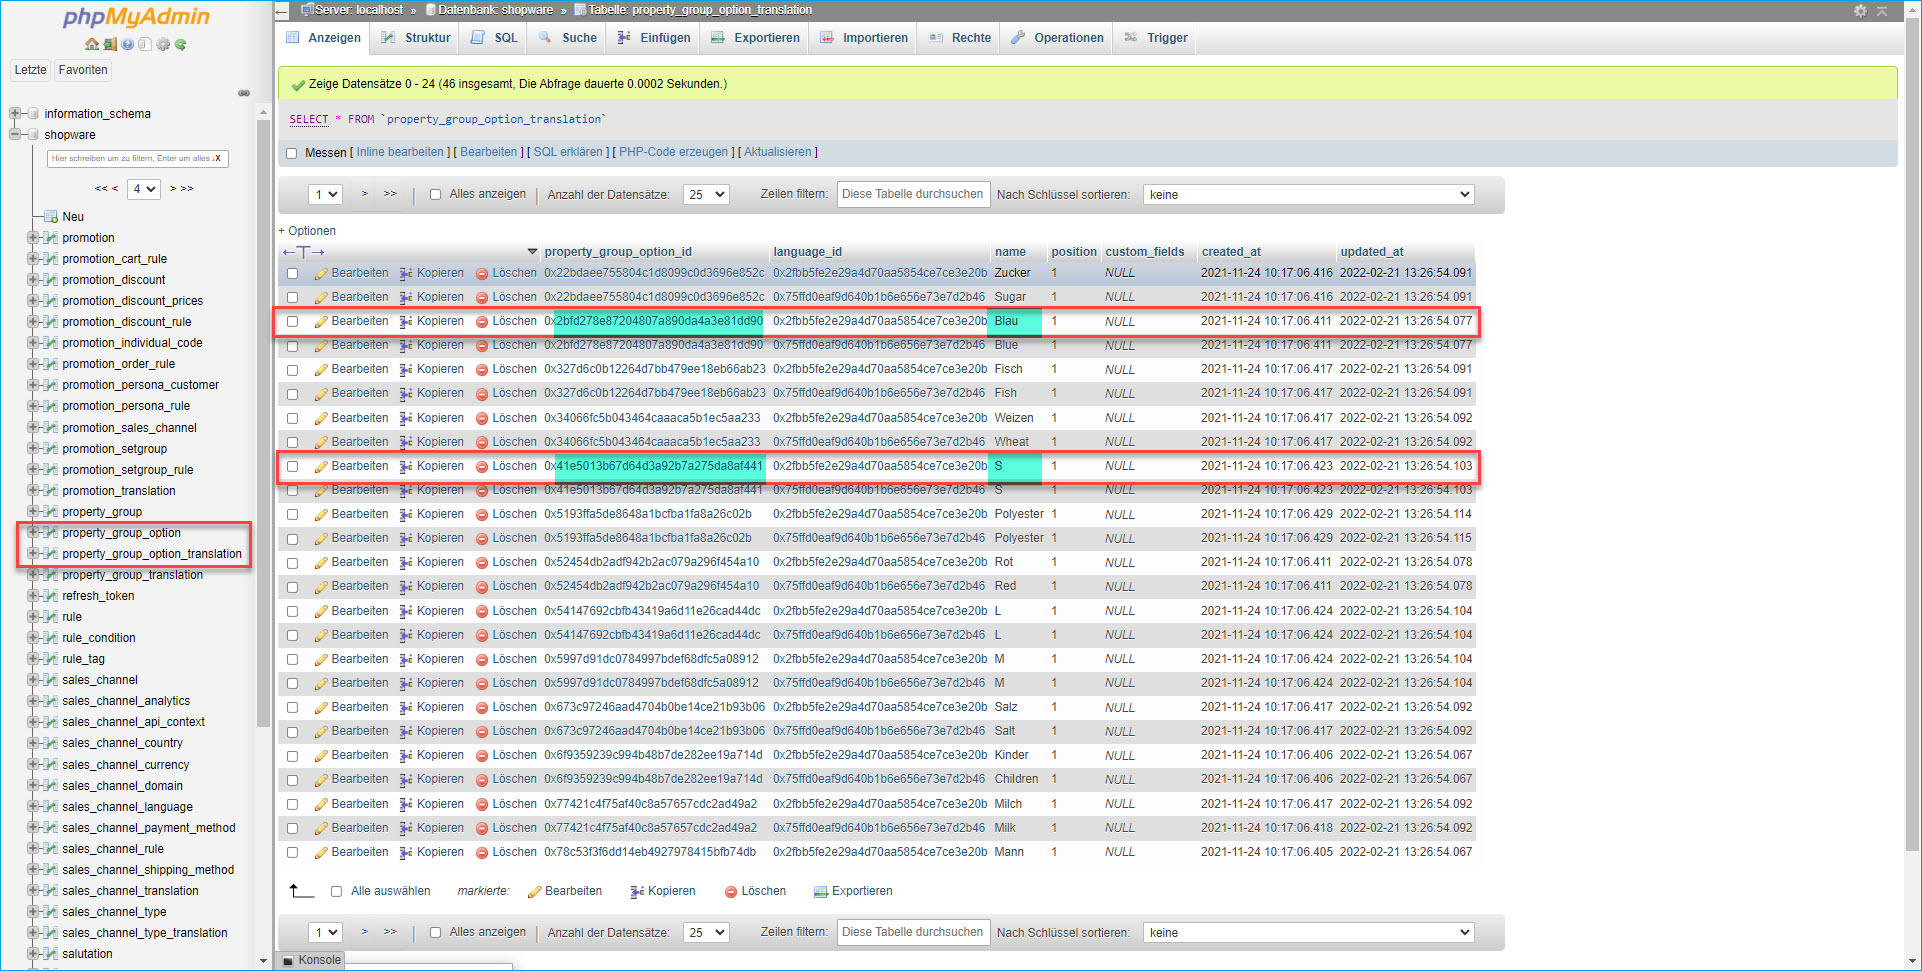
Task: Reload navigation panel with green refresh icon
Action: tap(181, 44)
